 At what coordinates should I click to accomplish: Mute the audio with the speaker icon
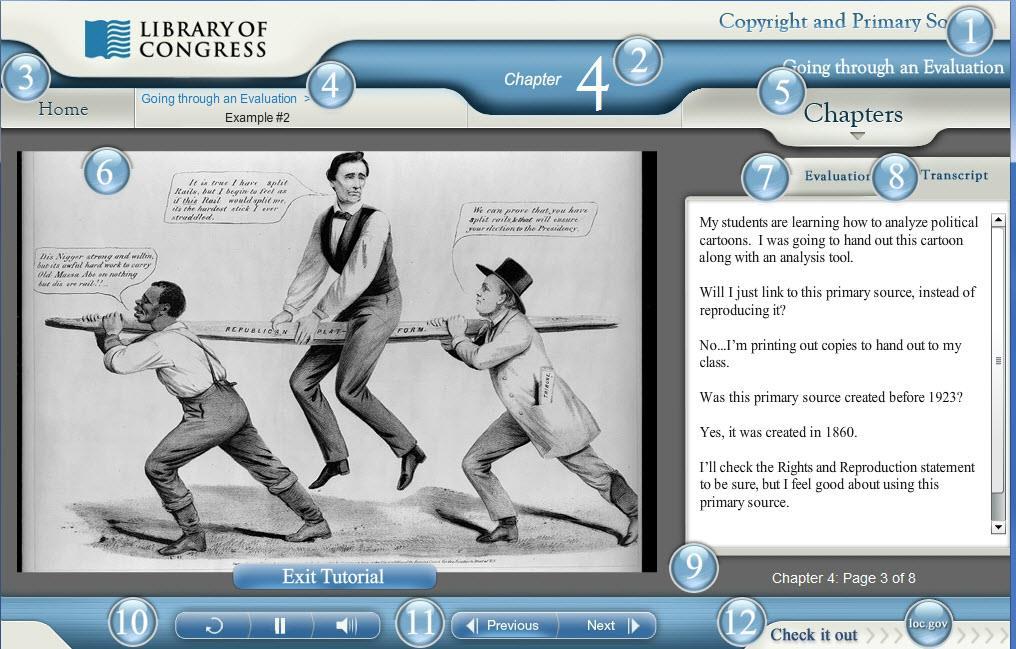tap(347, 626)
